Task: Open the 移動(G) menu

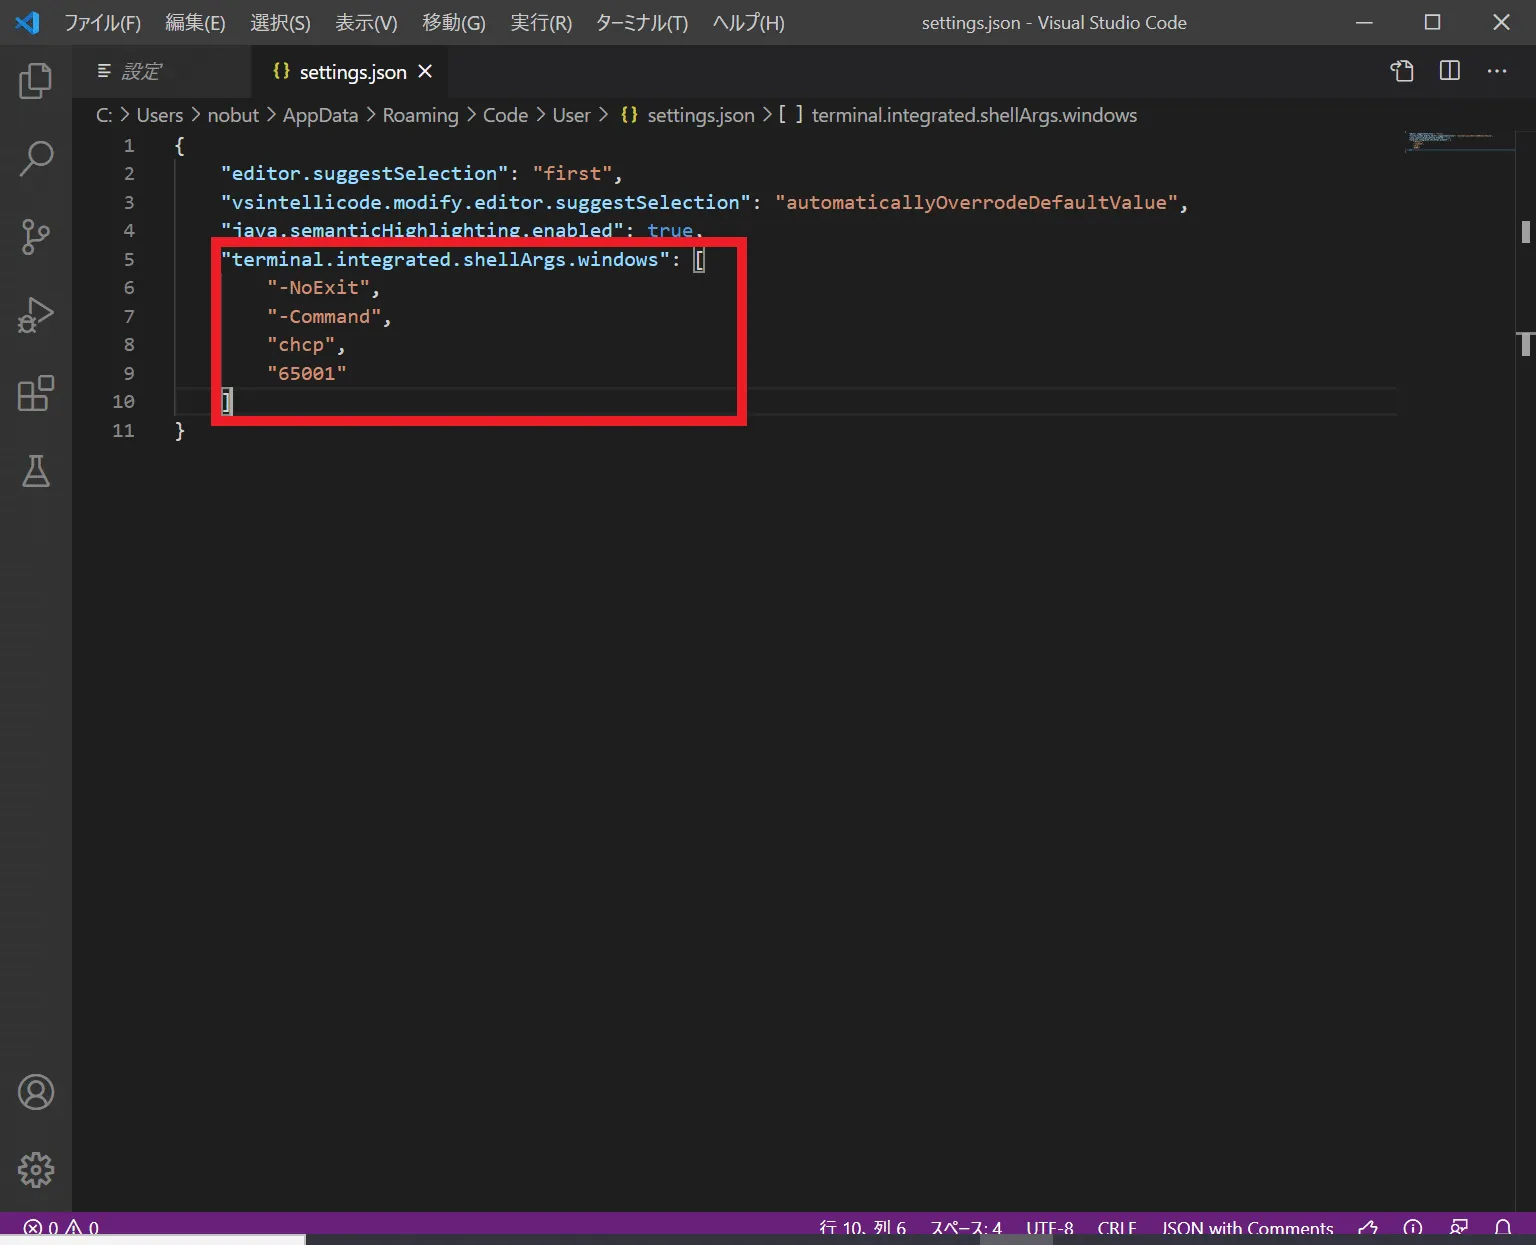Action: tap(454, 22)
